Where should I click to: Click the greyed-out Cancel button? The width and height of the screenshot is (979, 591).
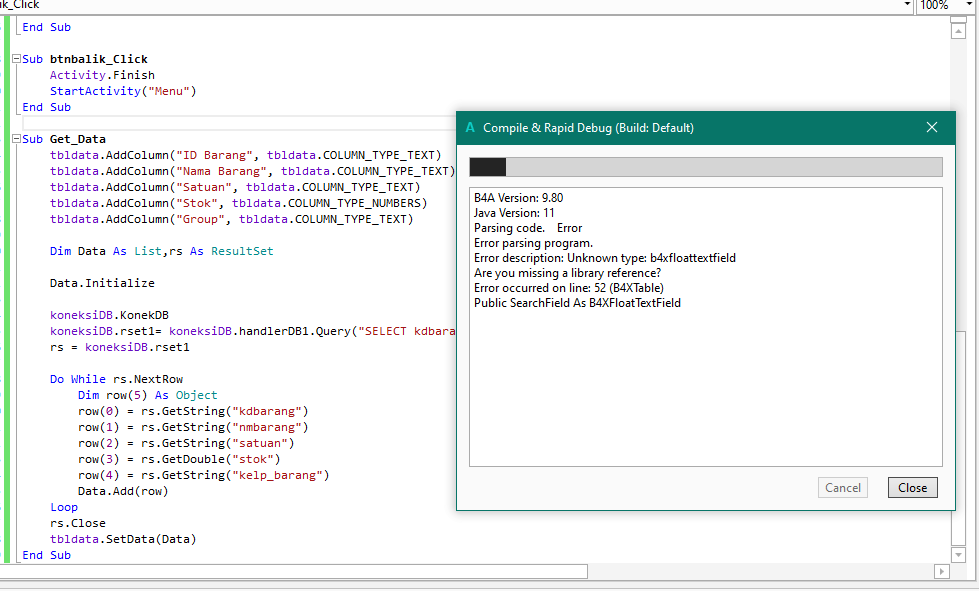click(x=842, y=488)
